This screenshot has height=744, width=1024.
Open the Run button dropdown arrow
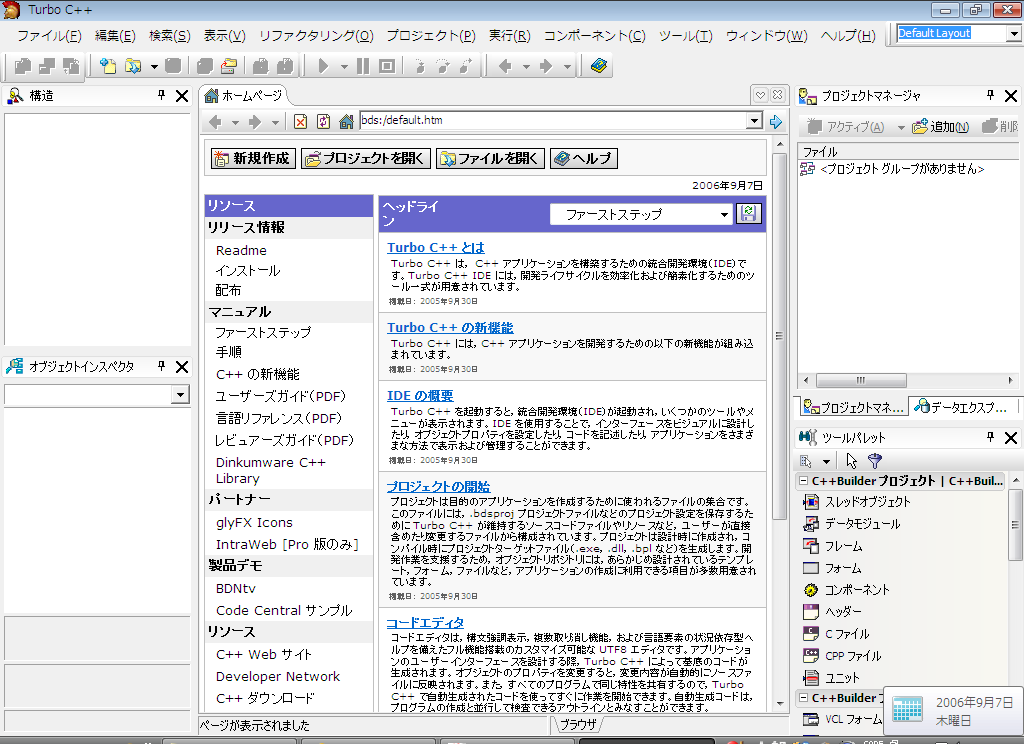(344, 66)
